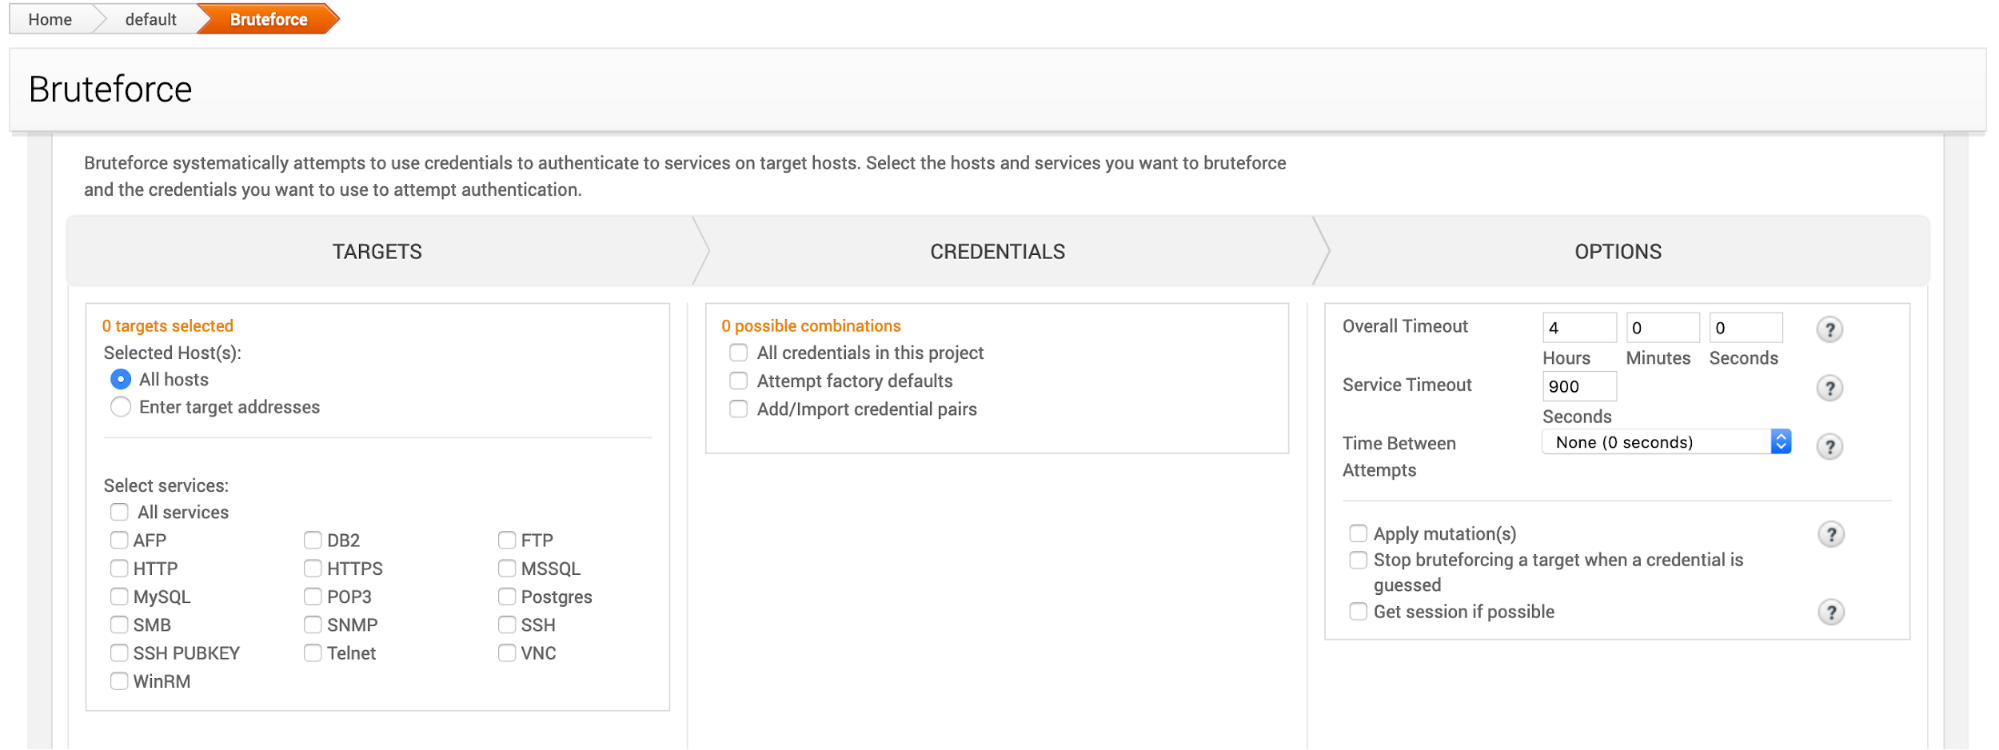Click the Overall Timeout Hours field
1999x750 pixels.
1578,328
